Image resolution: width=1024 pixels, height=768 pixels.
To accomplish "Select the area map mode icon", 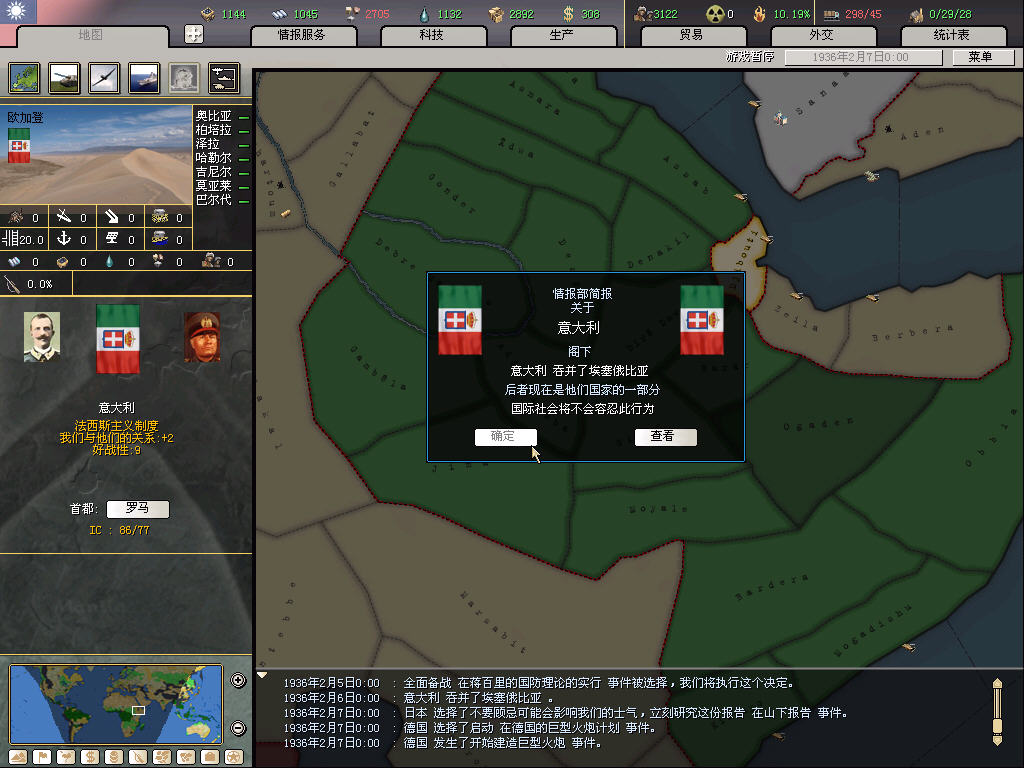I will [x=186, y=757].
